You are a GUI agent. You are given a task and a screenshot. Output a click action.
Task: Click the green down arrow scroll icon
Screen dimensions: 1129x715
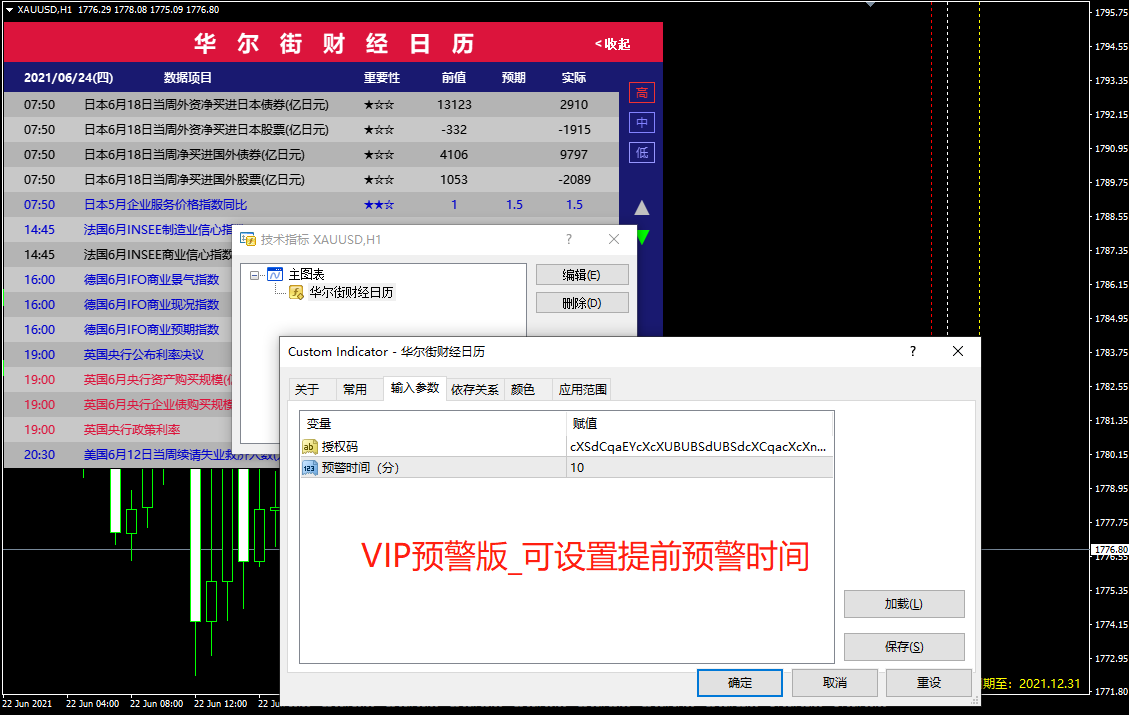click(643, 237)
